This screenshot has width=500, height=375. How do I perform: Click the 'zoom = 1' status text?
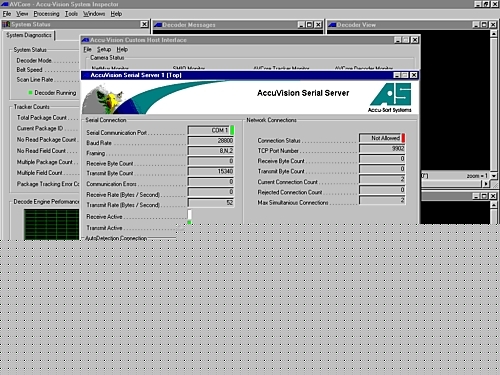(477, 175)
